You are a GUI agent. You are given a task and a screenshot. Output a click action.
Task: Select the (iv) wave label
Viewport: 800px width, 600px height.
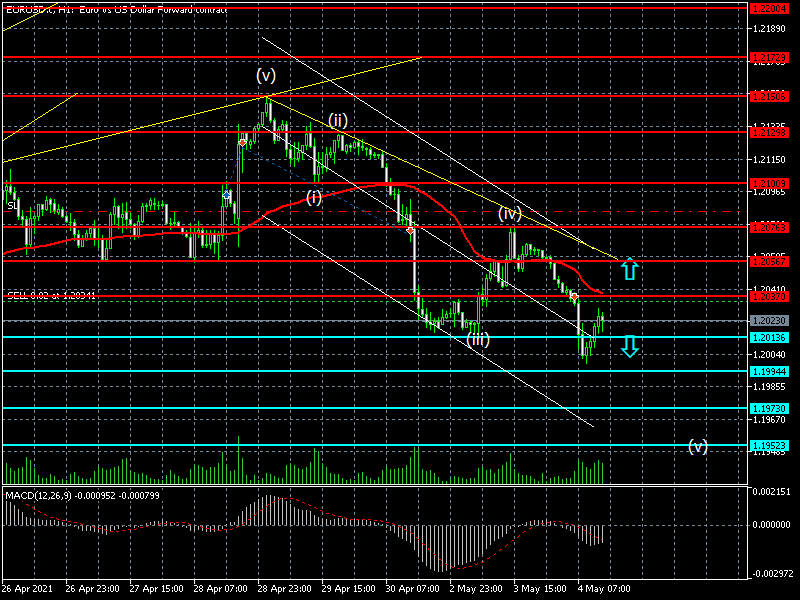pyautogui.click(x=510, y=213)
